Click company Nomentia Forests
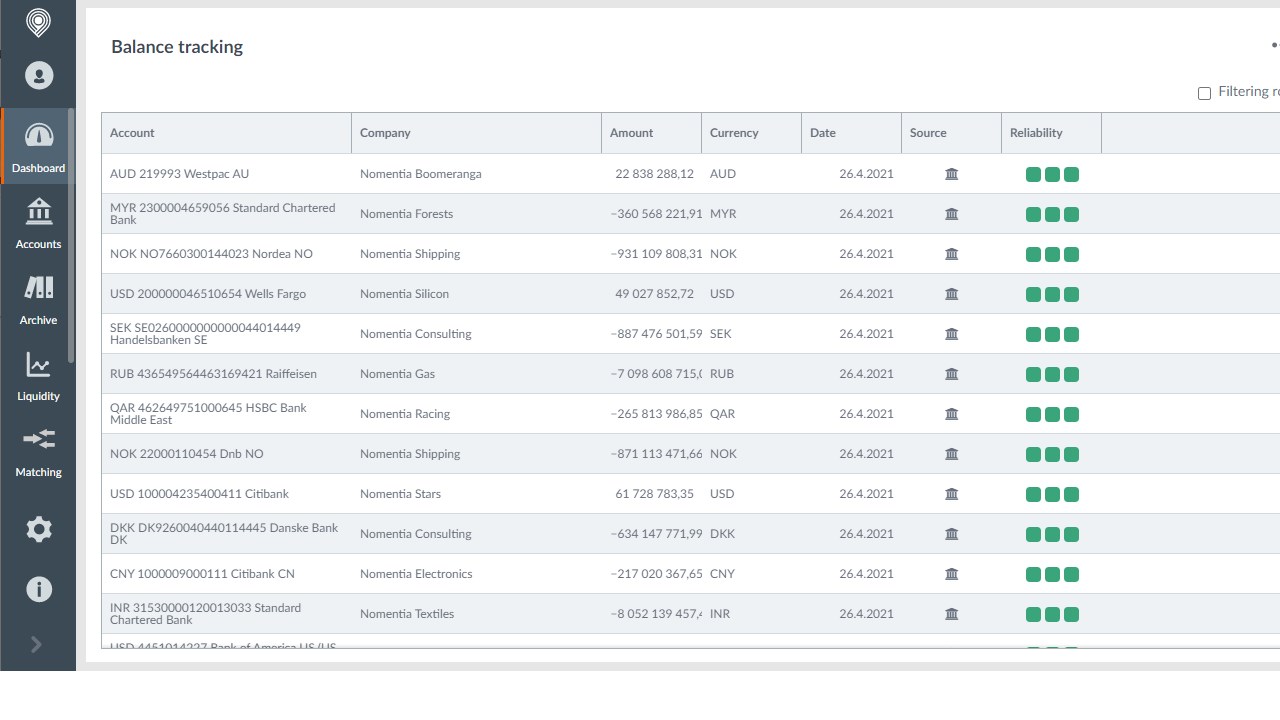This screenshot has height=720, width=1280. point(406,214)
